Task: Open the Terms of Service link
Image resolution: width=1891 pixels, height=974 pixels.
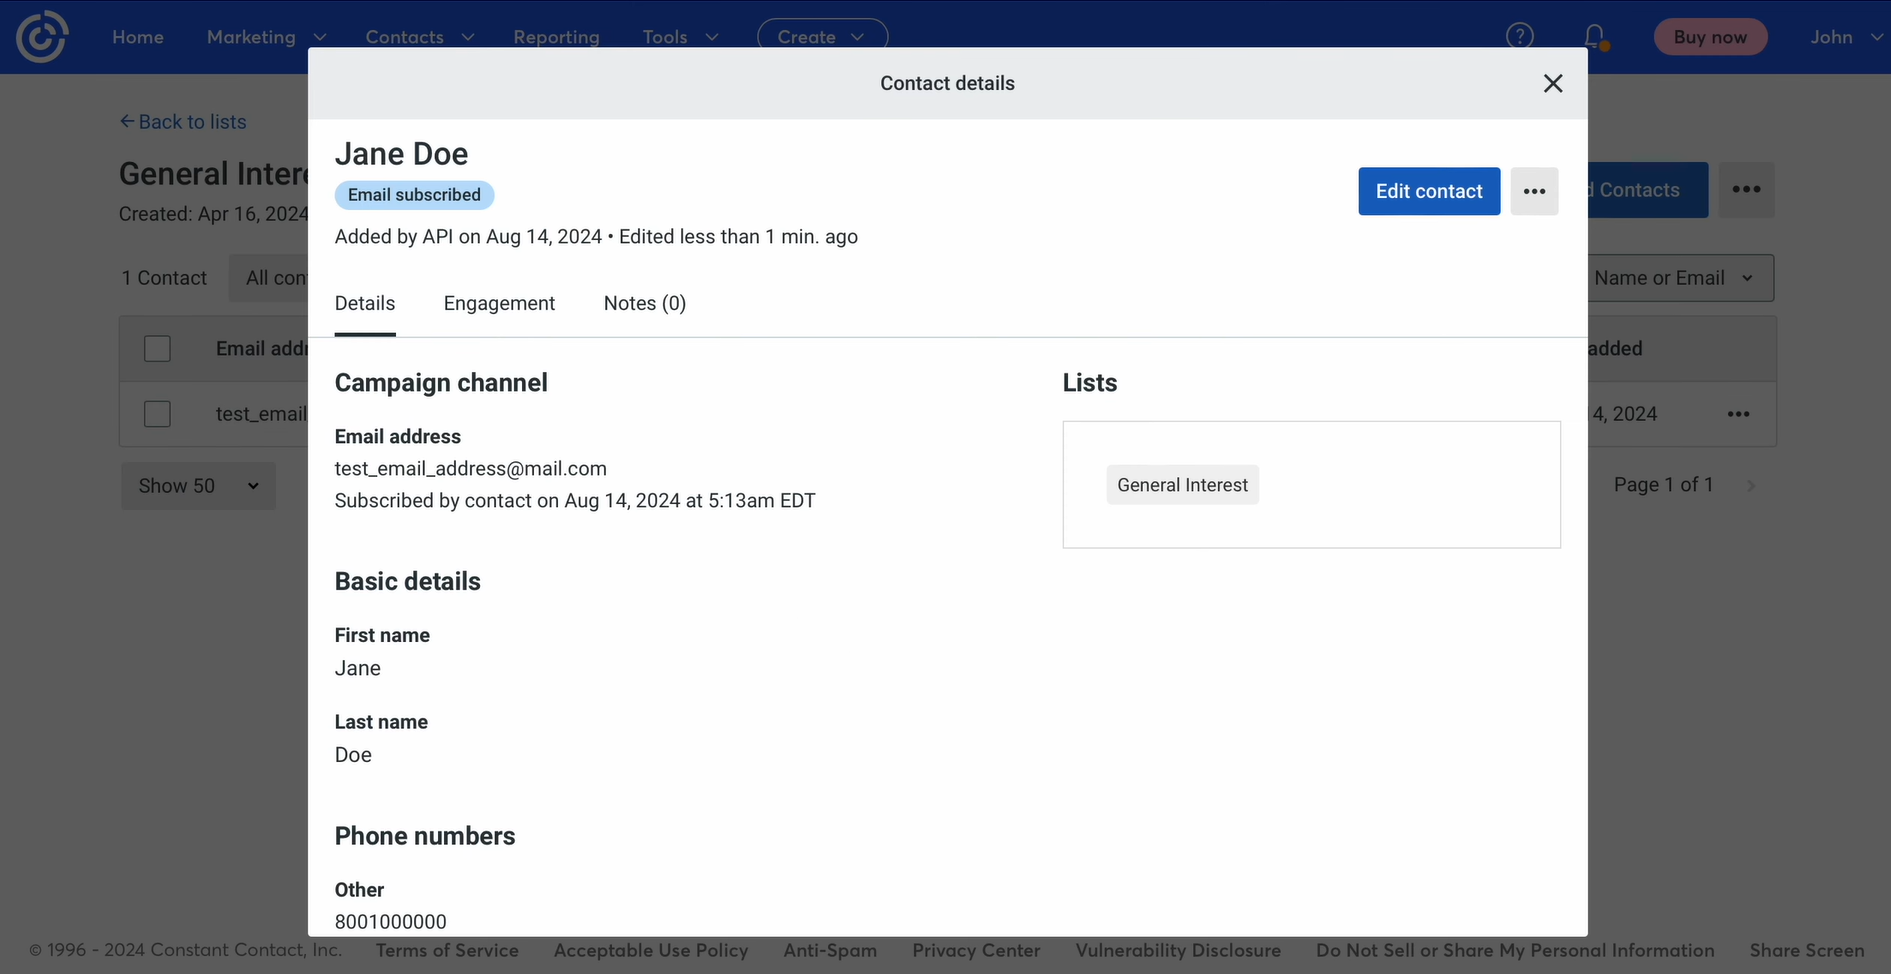Action: [447, 950]
